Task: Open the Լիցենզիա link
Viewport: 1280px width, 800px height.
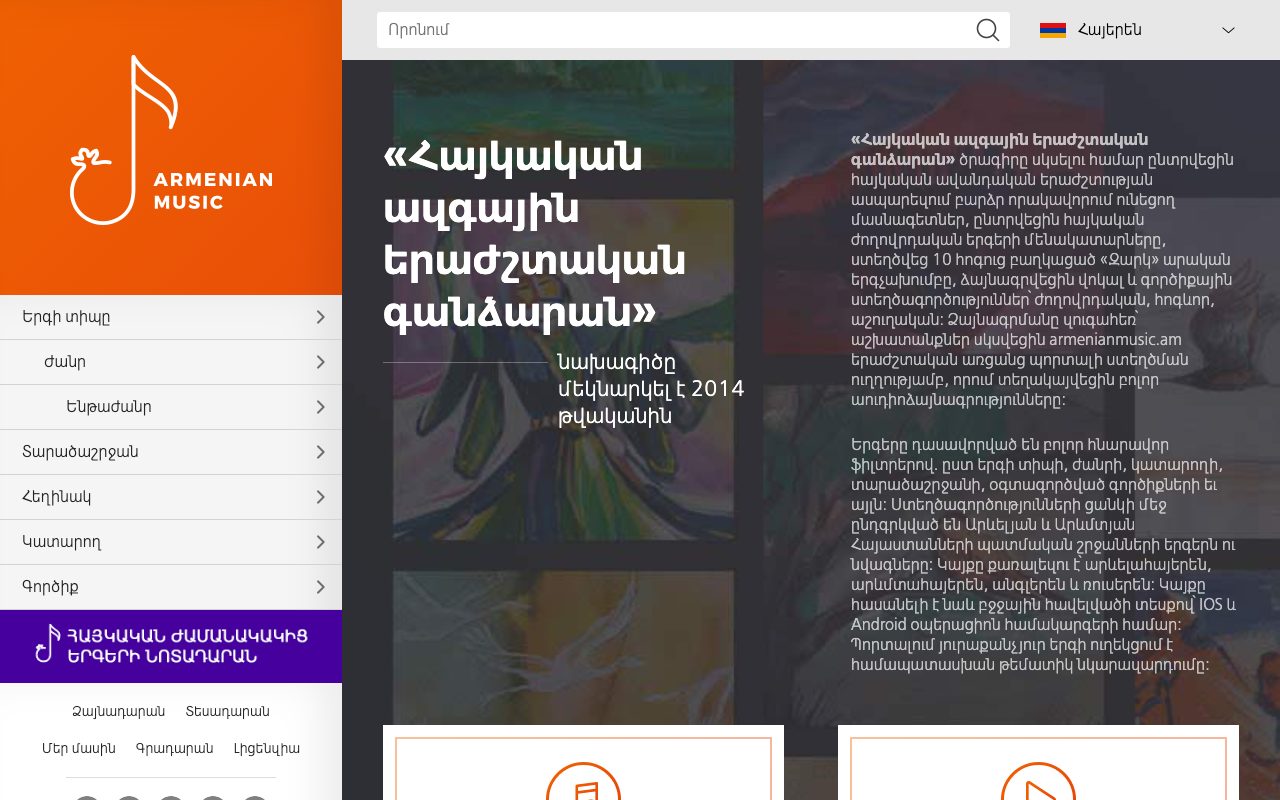Action: (267, 748)
